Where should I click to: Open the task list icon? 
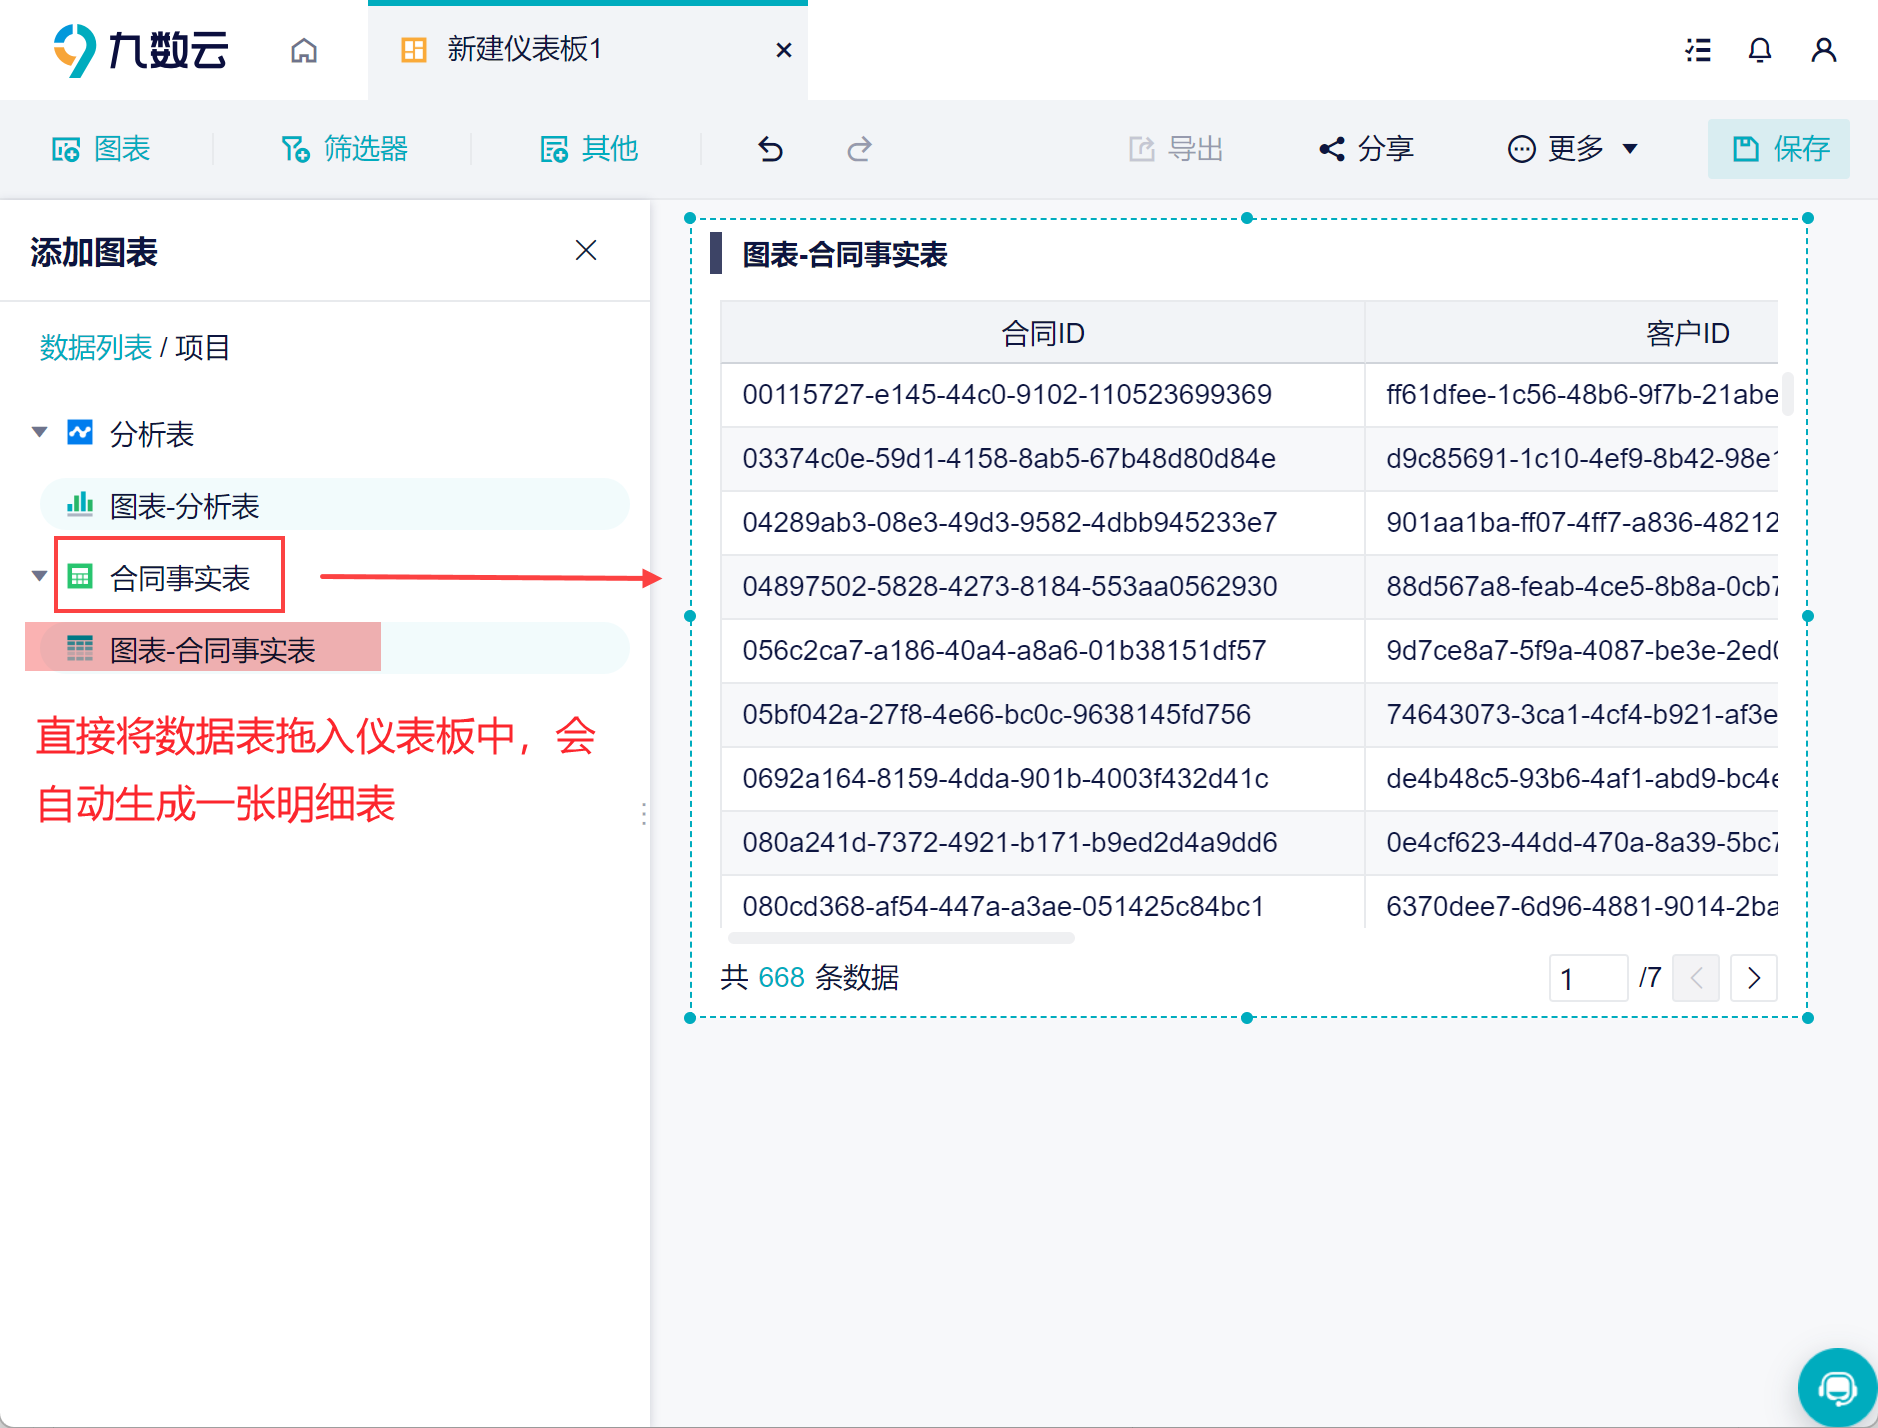(1698, 50)
